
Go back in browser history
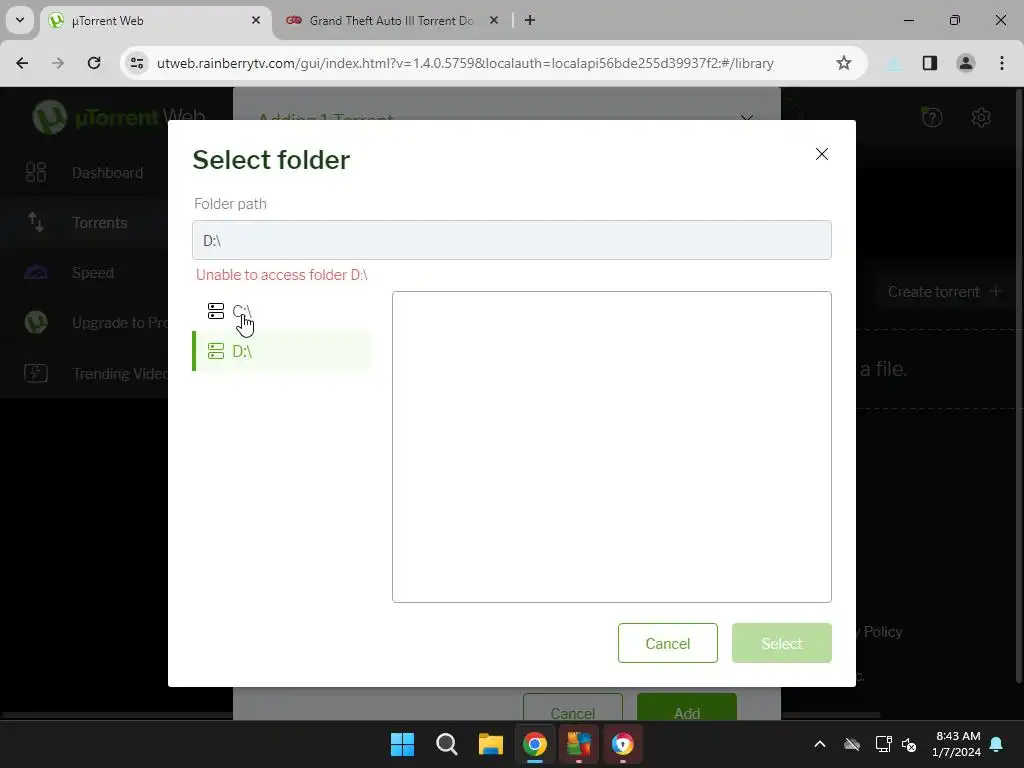tap(22, 63)
